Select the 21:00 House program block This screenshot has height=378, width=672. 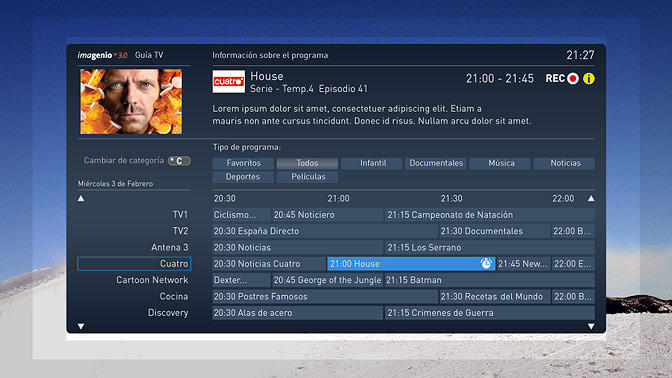[411, 264]
